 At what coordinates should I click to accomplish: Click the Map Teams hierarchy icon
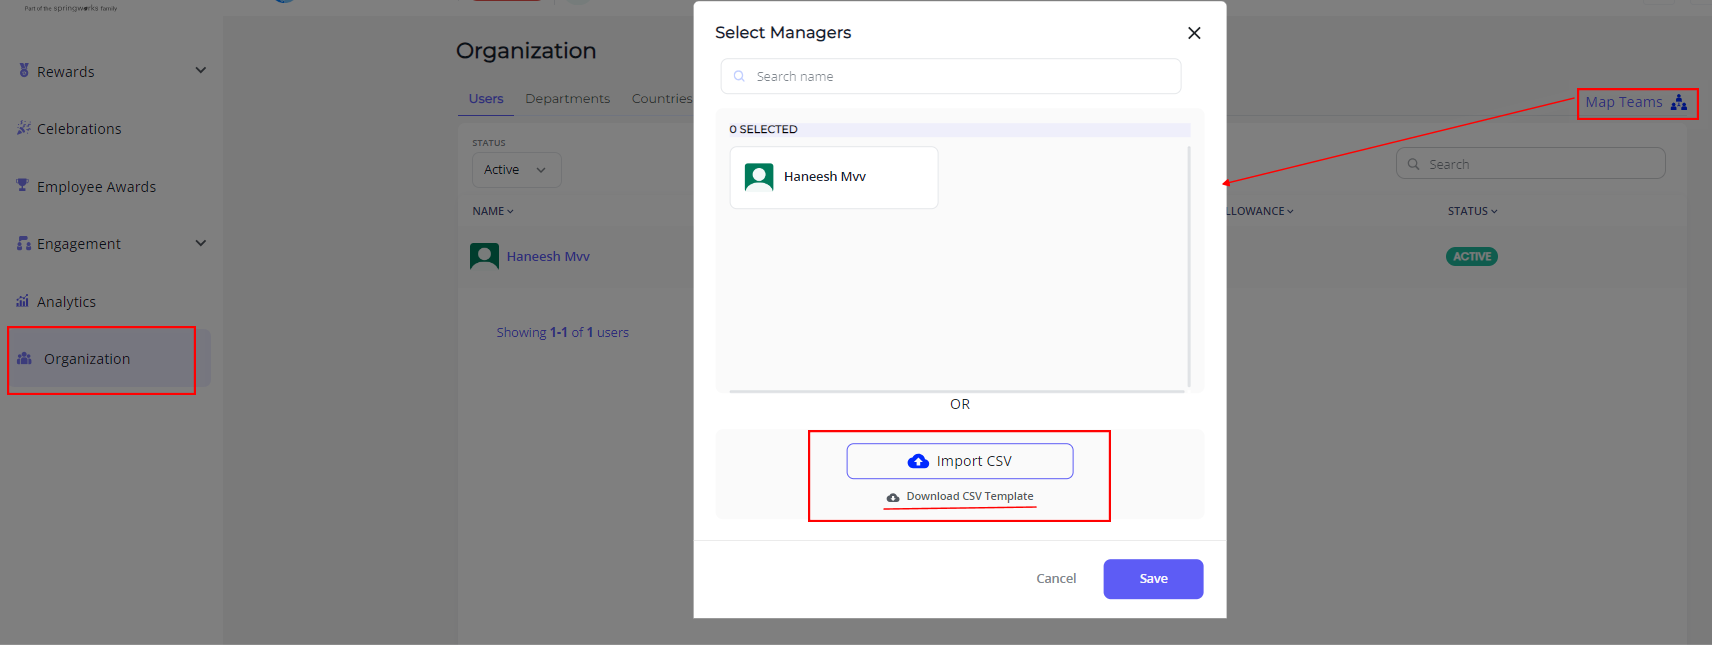pos(1679,102)
